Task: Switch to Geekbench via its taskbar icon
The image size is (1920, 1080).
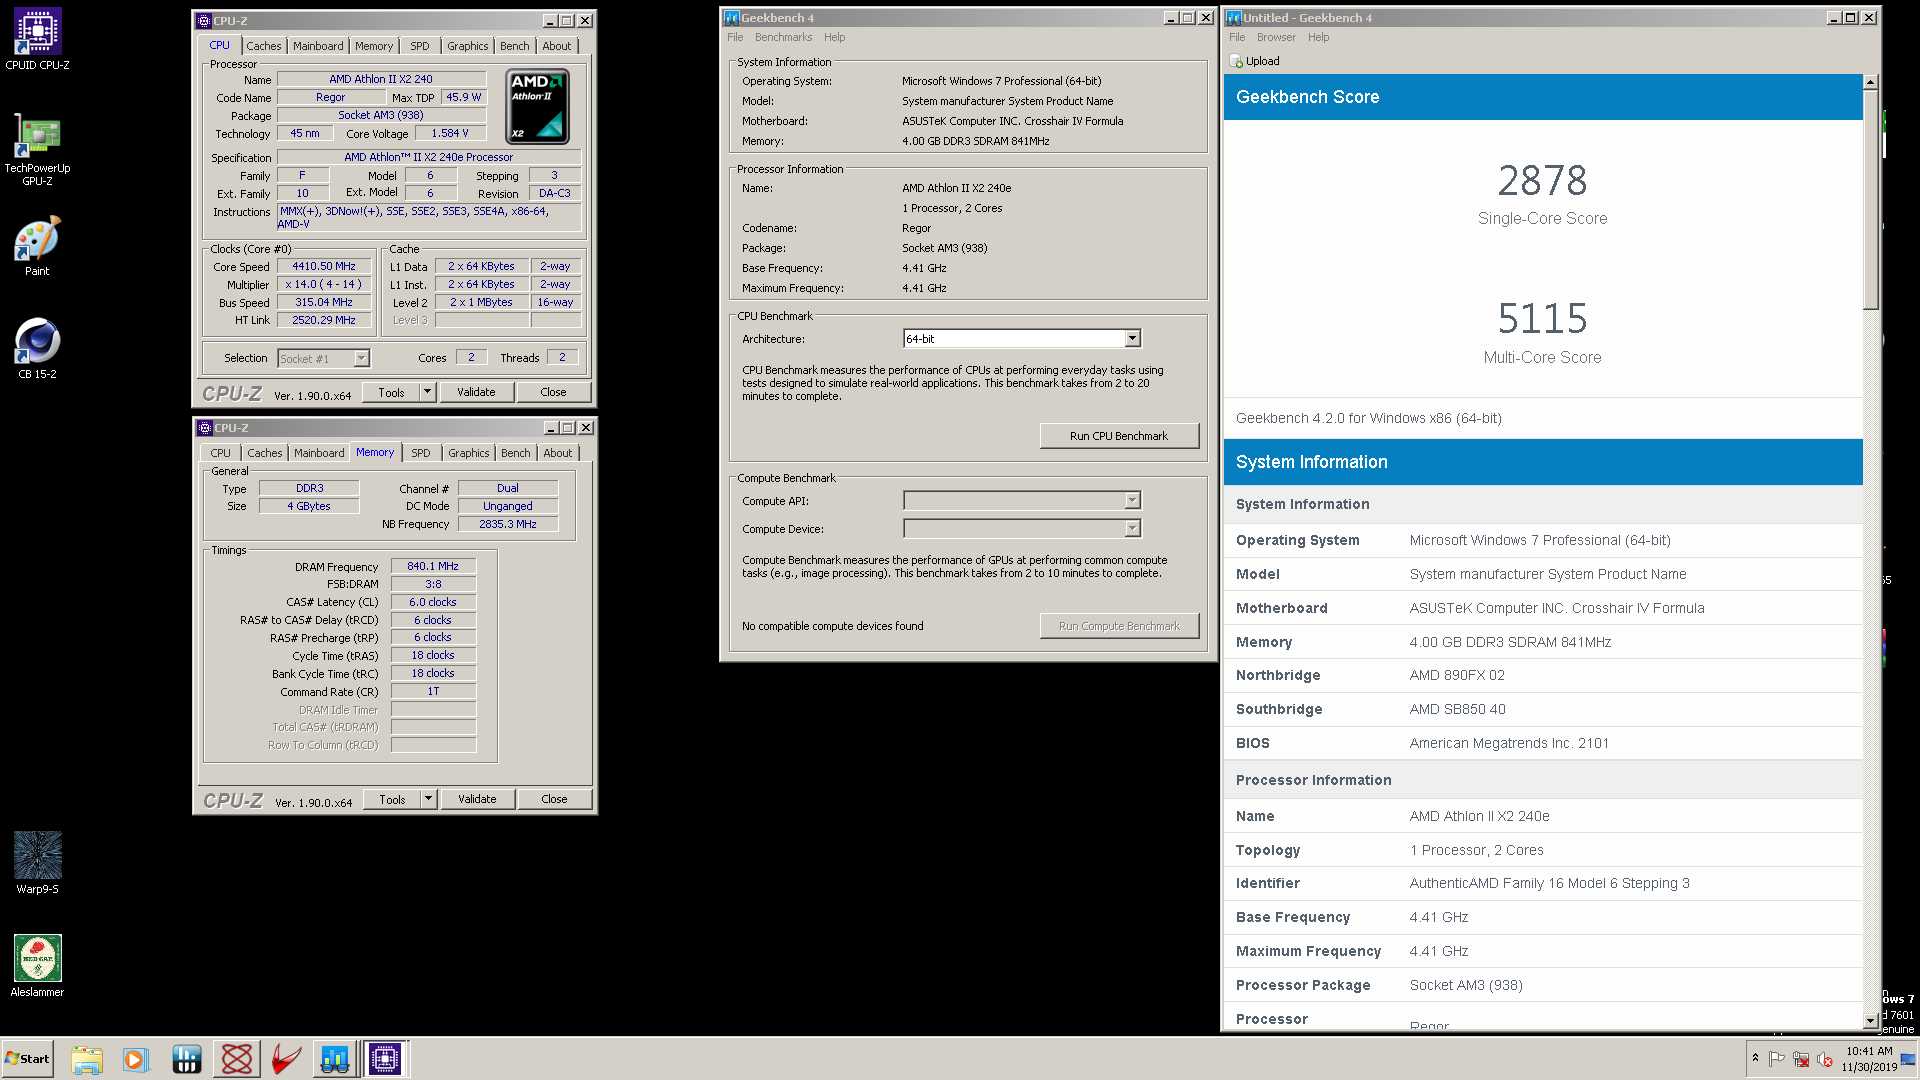Action: 335,1059
